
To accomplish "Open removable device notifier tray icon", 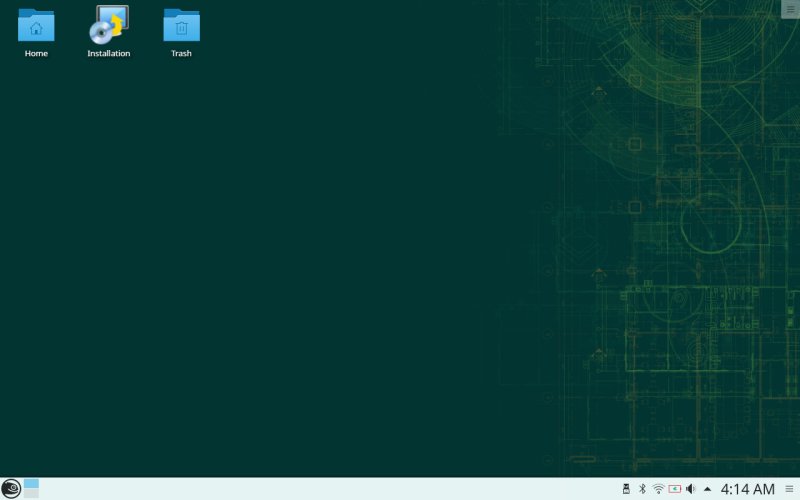I will [626, 489].
